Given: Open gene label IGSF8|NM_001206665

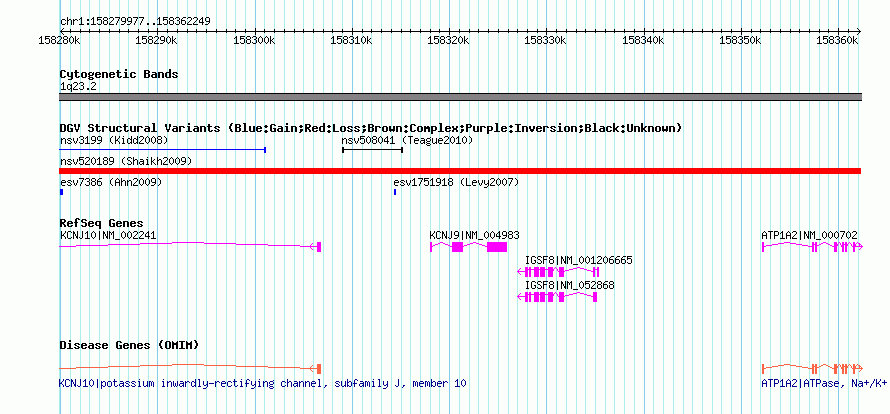Looking at the screenshot, I should (578, 261).
